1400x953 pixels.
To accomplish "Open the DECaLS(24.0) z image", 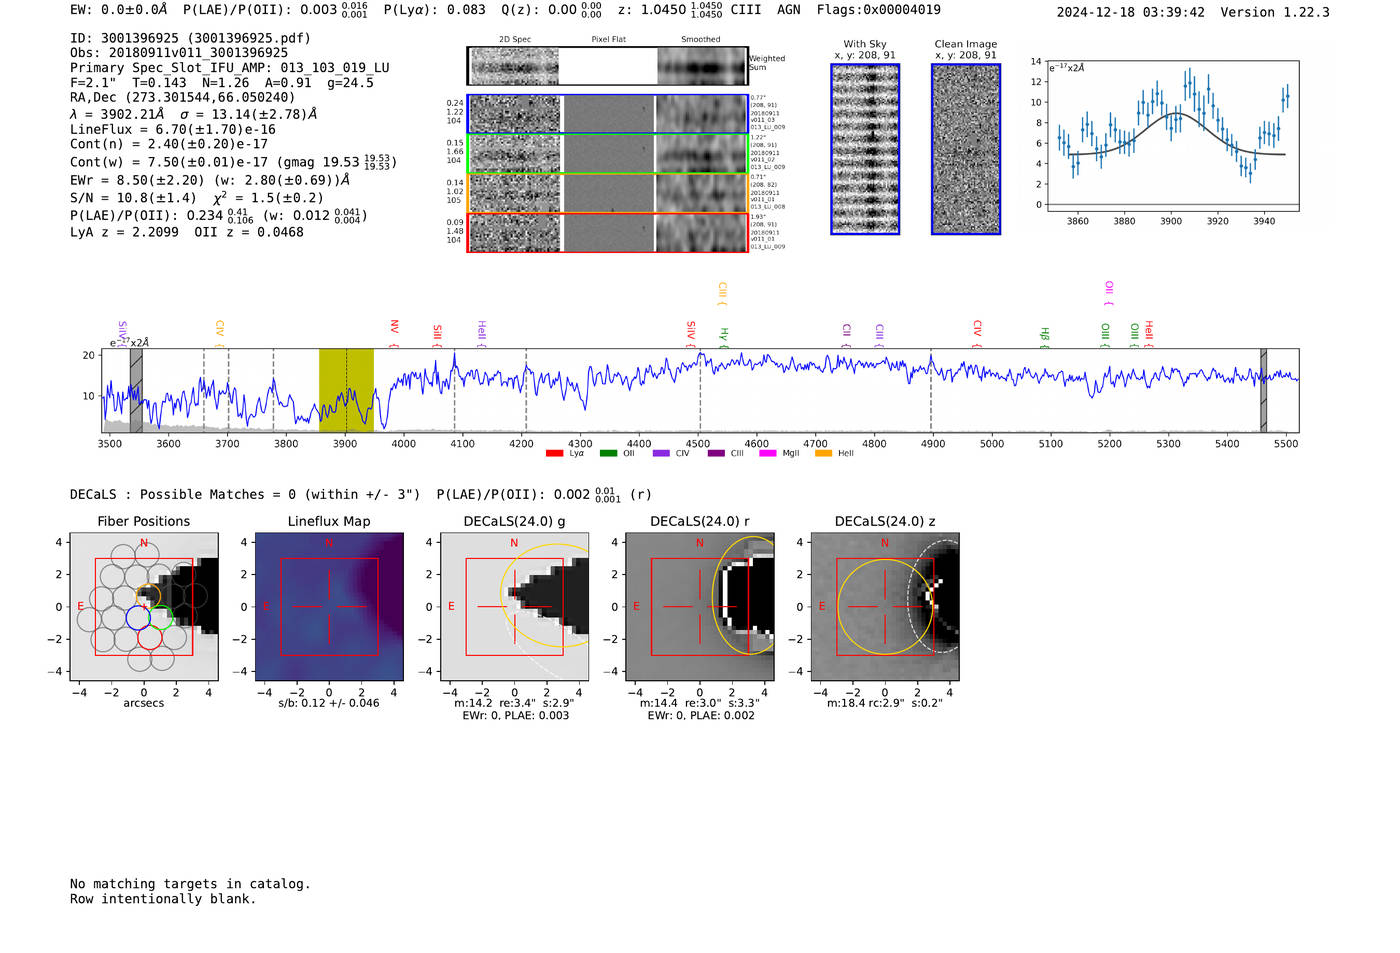I will click(x=885, y=606).
